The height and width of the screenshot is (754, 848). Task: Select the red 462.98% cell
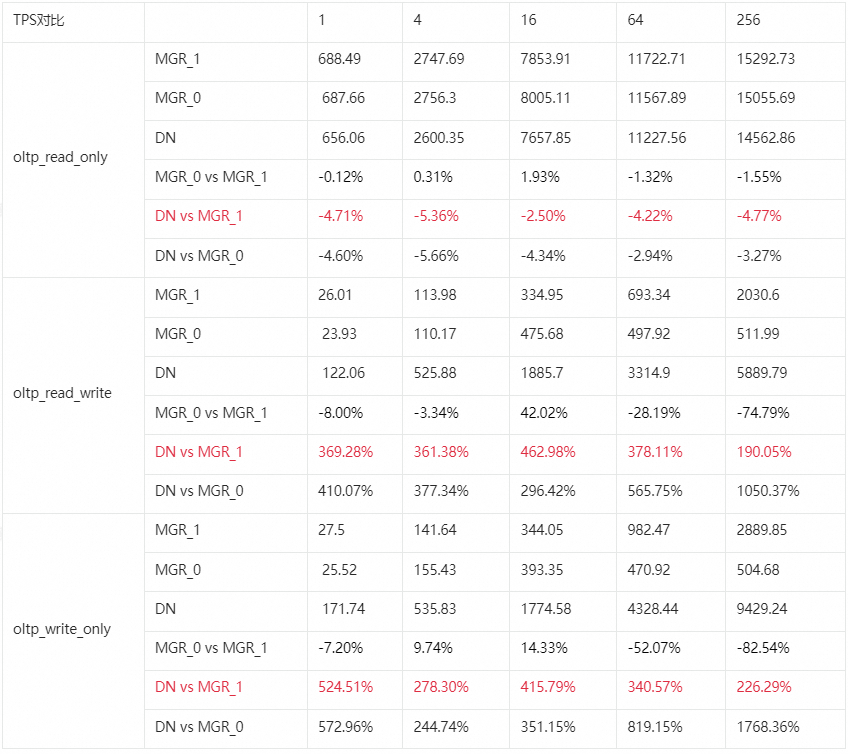click(x=548, y=452)
